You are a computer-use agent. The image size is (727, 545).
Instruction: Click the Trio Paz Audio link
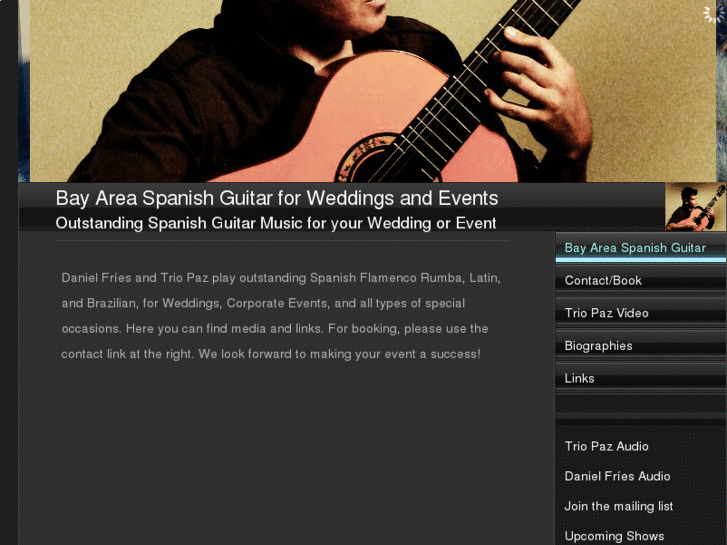(x=606, y=446)
